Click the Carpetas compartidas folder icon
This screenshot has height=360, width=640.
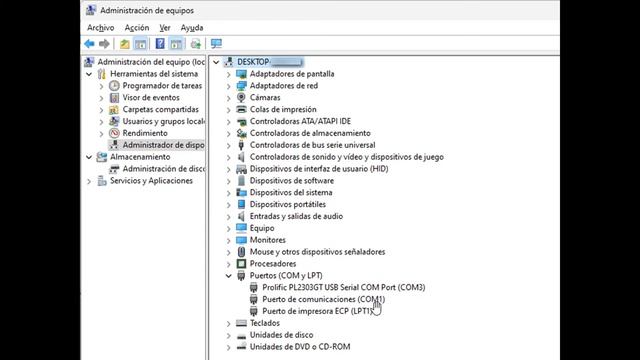(114, 109)
